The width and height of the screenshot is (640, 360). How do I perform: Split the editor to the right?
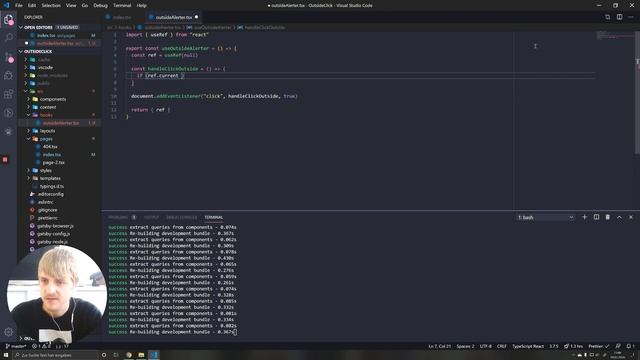click(620, 17)
